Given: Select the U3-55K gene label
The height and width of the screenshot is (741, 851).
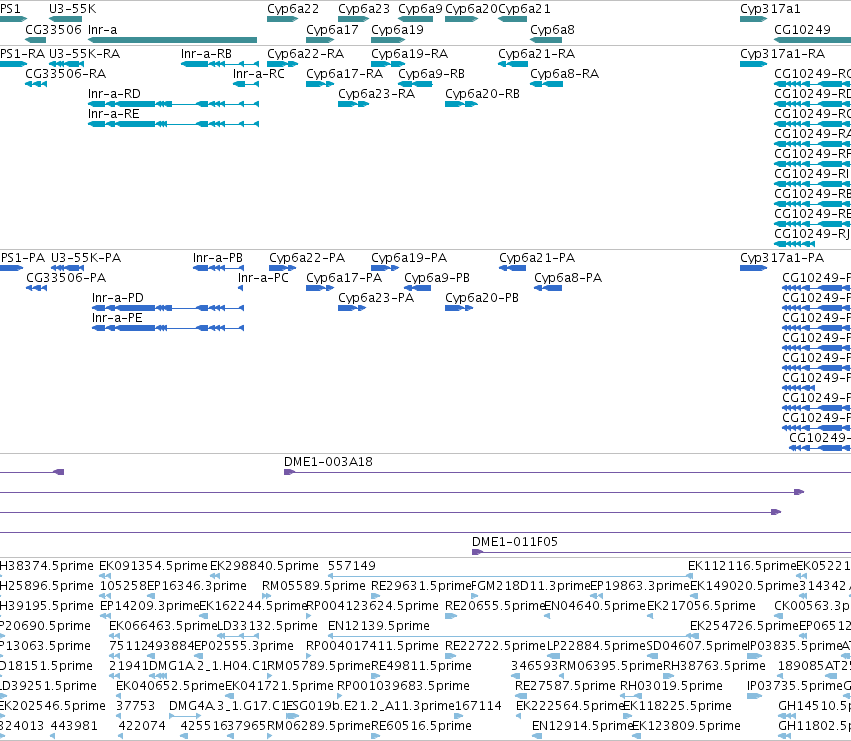Looking at the screenshot, I should 72,9.
